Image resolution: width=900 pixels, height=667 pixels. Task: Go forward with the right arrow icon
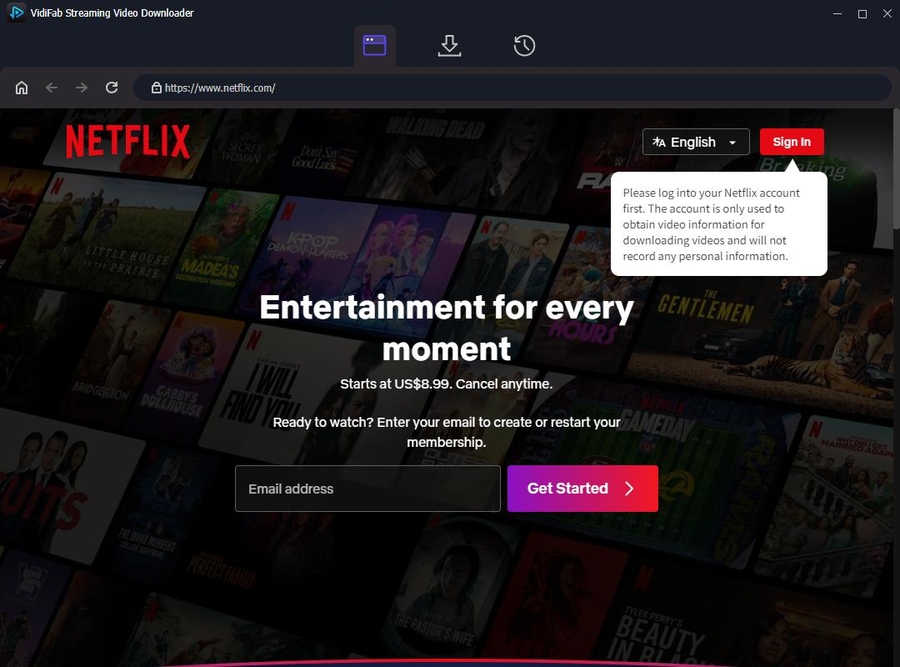[x=82, y=88]
